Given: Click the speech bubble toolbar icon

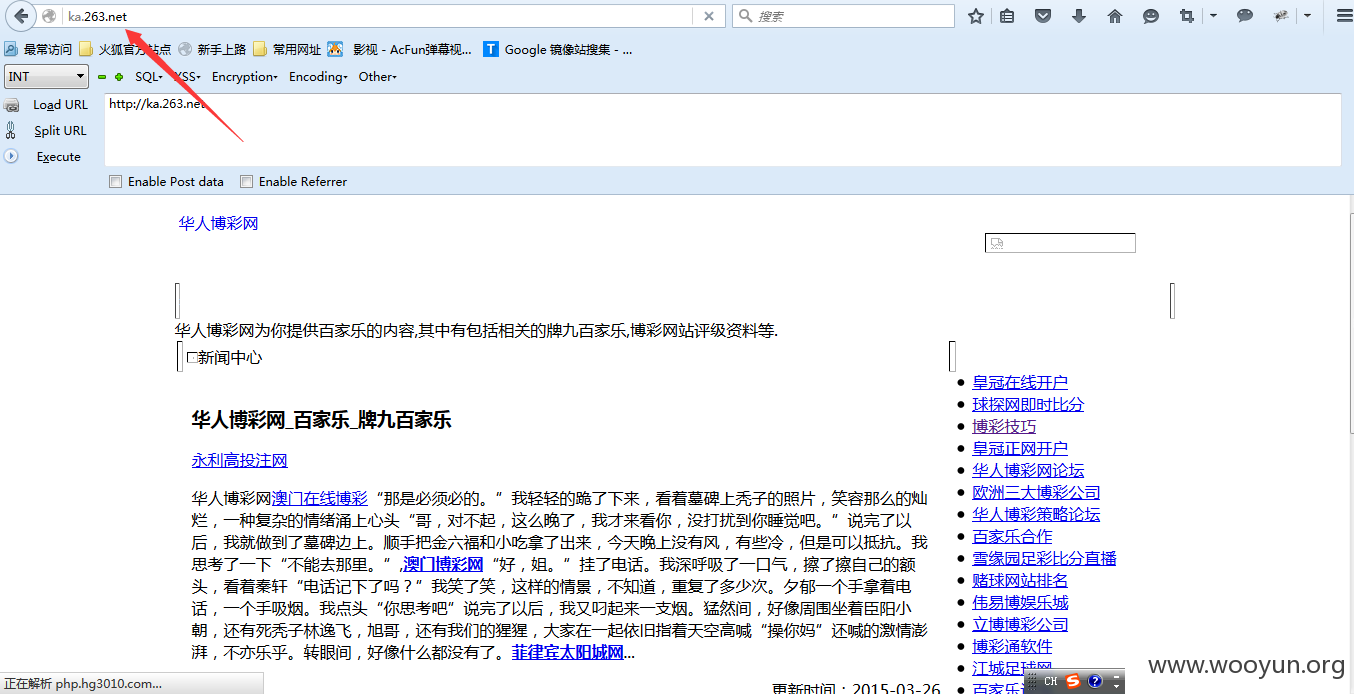Looking at the screenshot, I should pos(1245,16).
